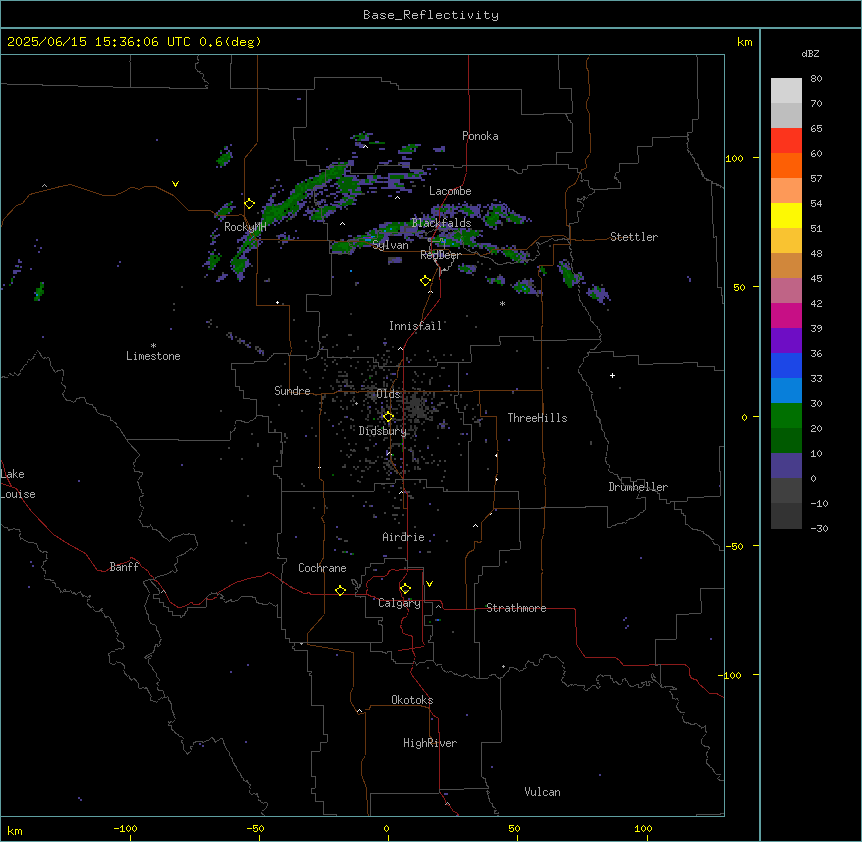Viewport: 862px width, 842px height.
Task: Click the Calgary city label
Action: coord(399,603)
